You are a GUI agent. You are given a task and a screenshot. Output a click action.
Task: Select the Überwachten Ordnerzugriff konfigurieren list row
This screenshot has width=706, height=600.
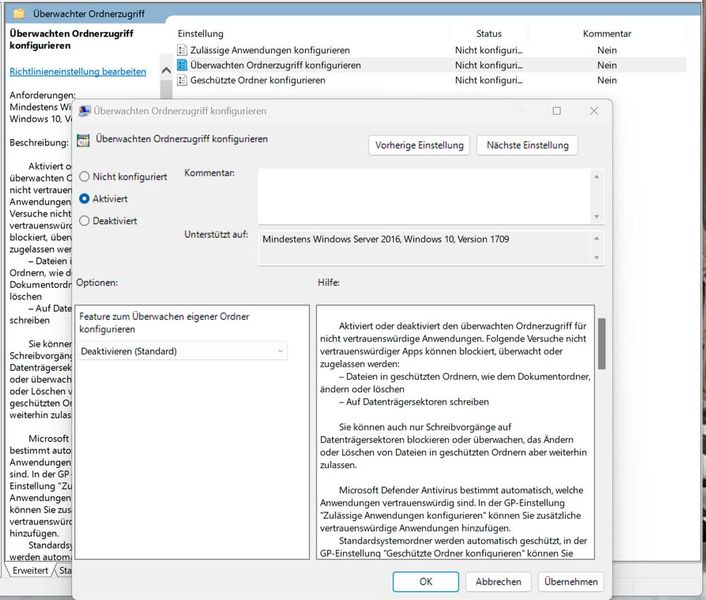431,65
